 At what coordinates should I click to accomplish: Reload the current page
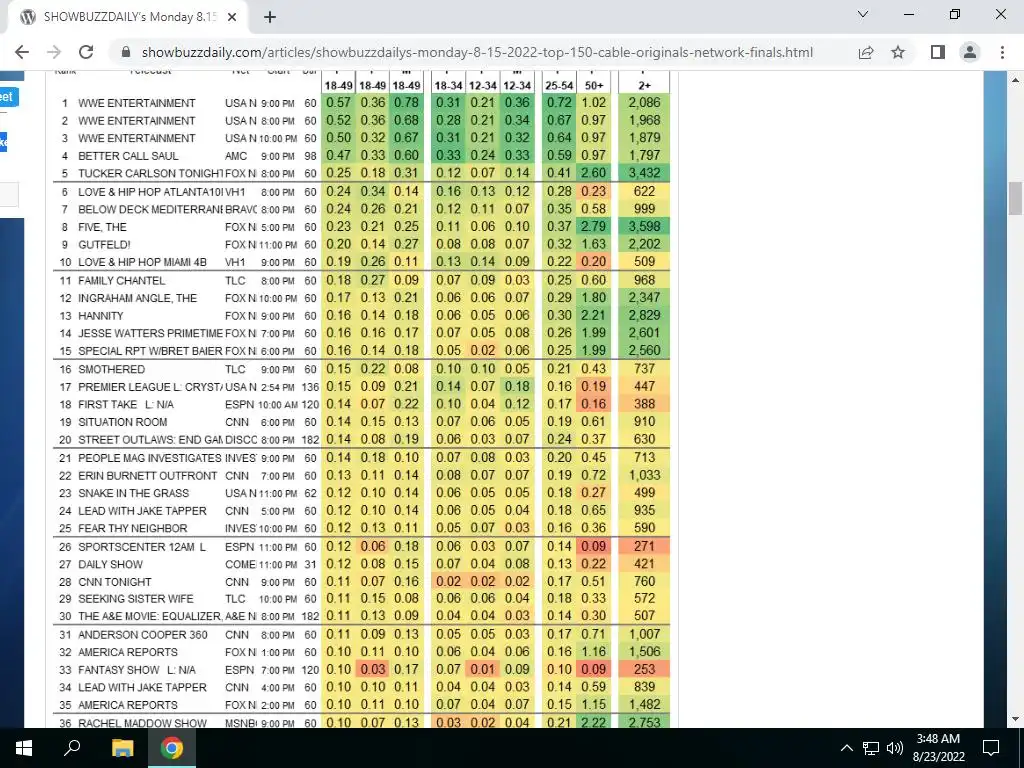[x=86, y=52]
